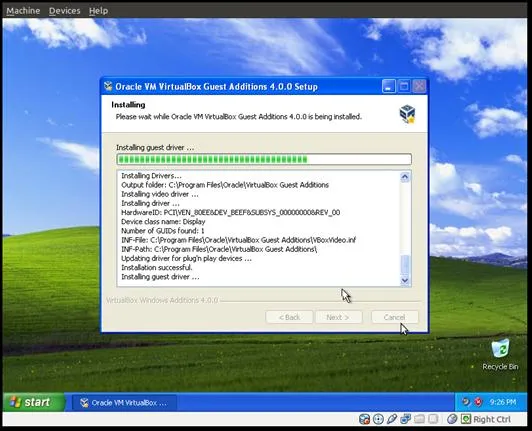Click the installer log scrollbar thumb
The height and width of the screenshot is (431, 532).
405,264
